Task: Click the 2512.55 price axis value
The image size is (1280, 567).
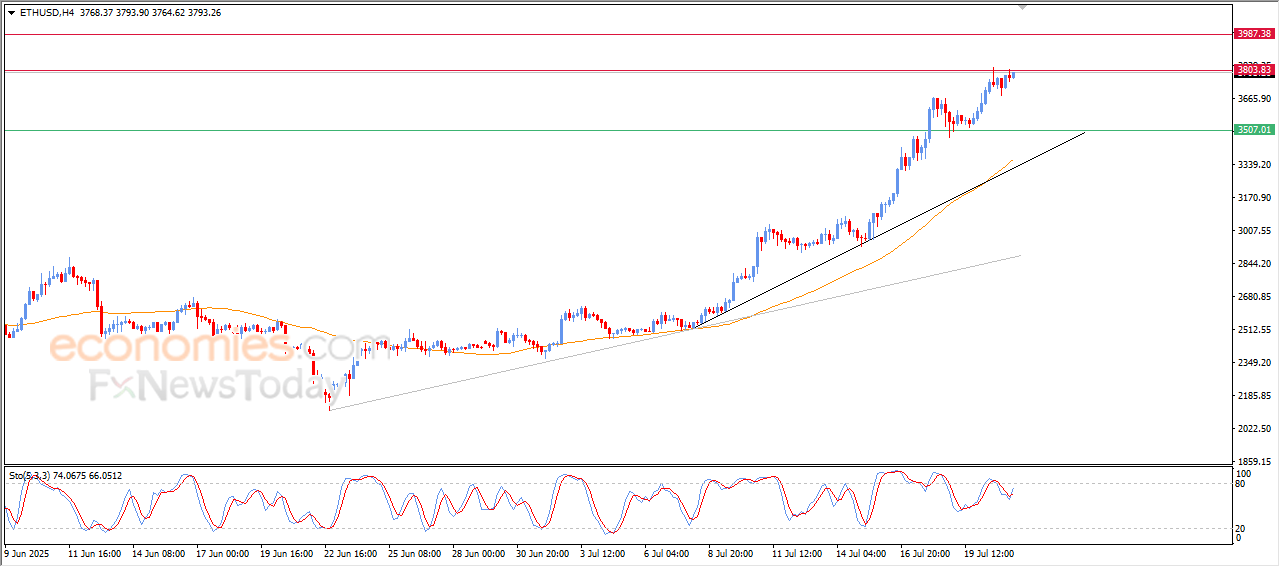Action: (1254, 330)
